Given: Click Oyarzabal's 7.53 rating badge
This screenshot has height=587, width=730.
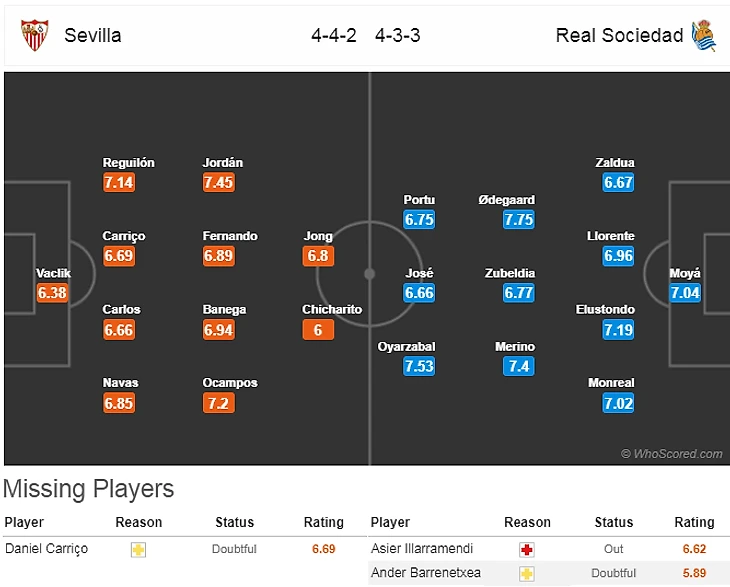Looking at the screenshot, I should tap(419, 367).
